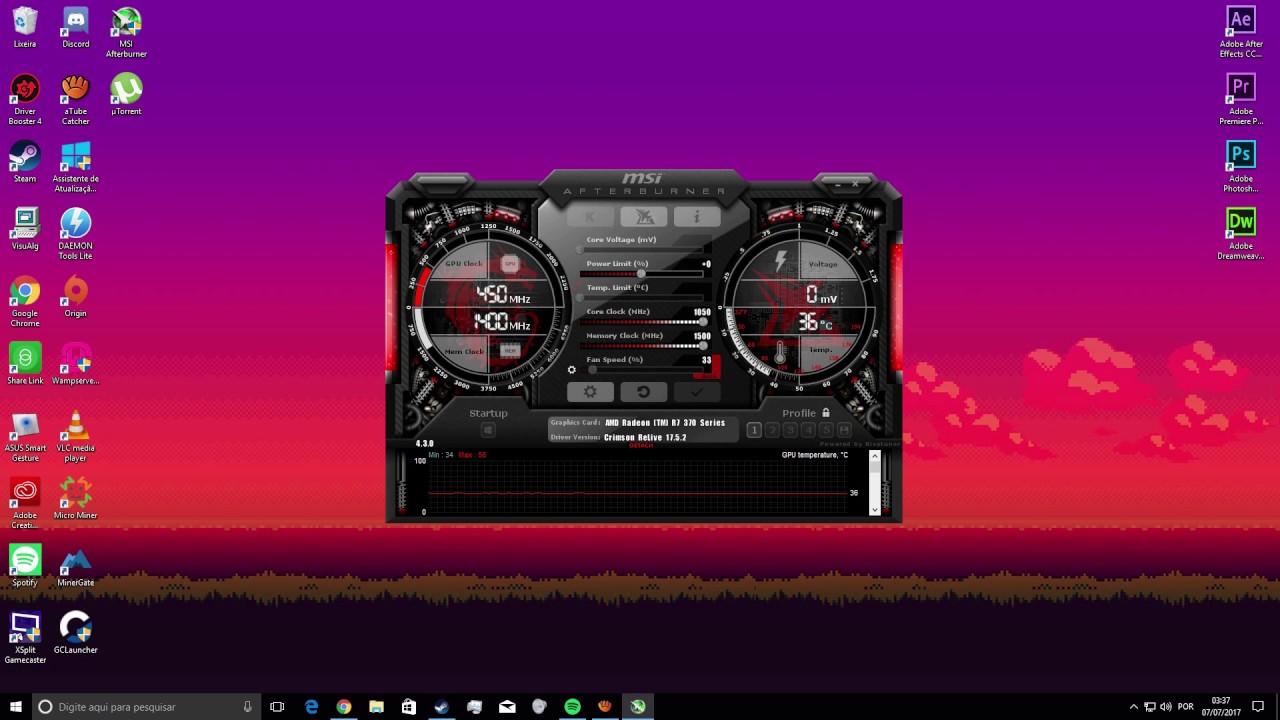Select profile slot 5
This screenshot has height=720, width=1280.
(x=826, y=430)
